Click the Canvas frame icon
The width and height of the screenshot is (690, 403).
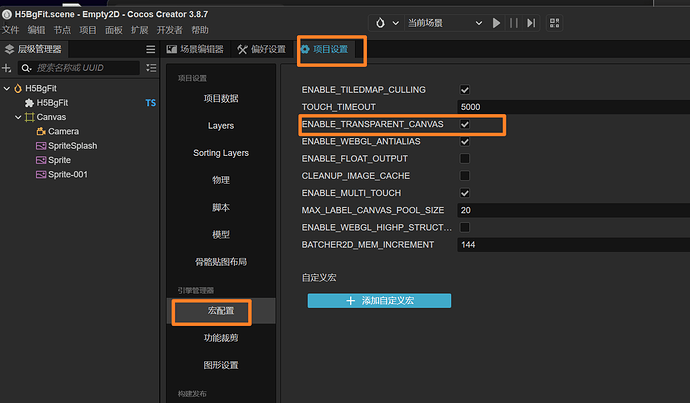[29, 117]
